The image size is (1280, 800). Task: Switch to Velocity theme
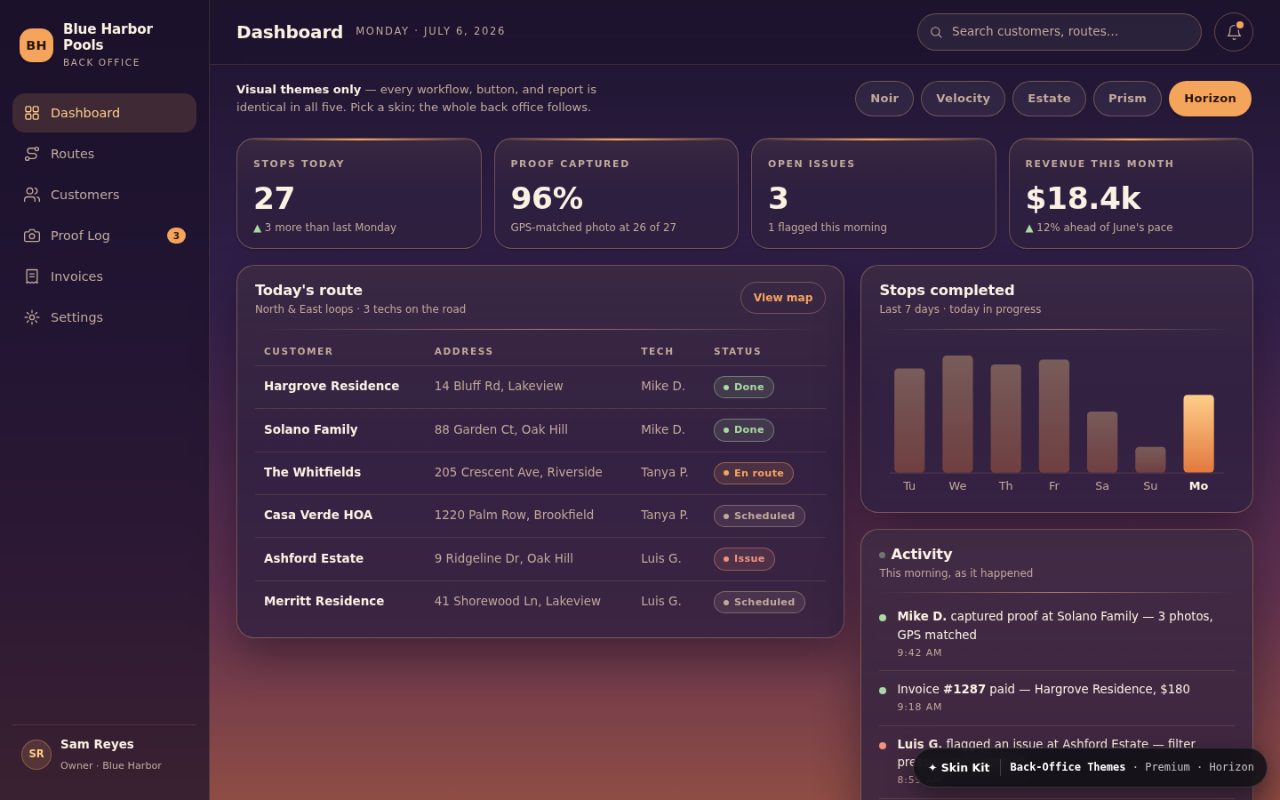[963, 99]
